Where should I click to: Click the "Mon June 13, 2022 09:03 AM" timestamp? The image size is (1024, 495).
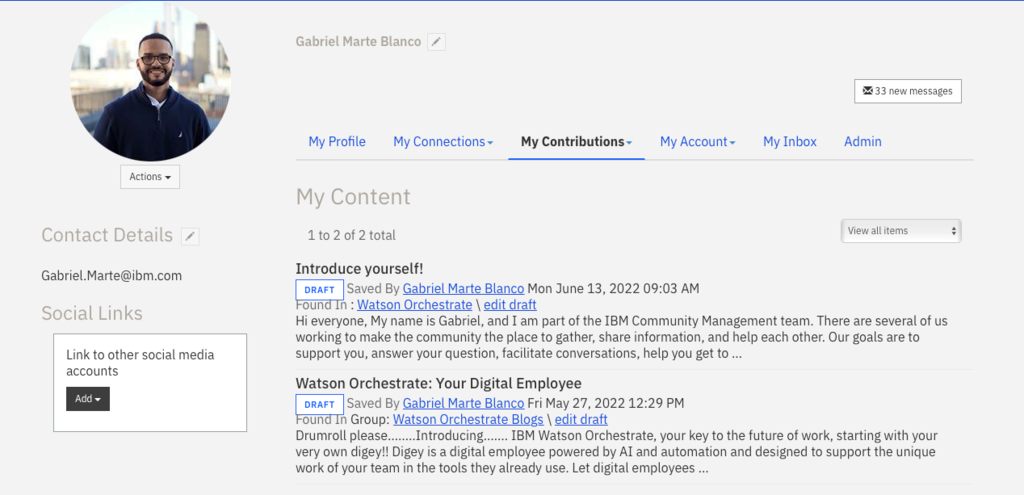tap(613, 288)
